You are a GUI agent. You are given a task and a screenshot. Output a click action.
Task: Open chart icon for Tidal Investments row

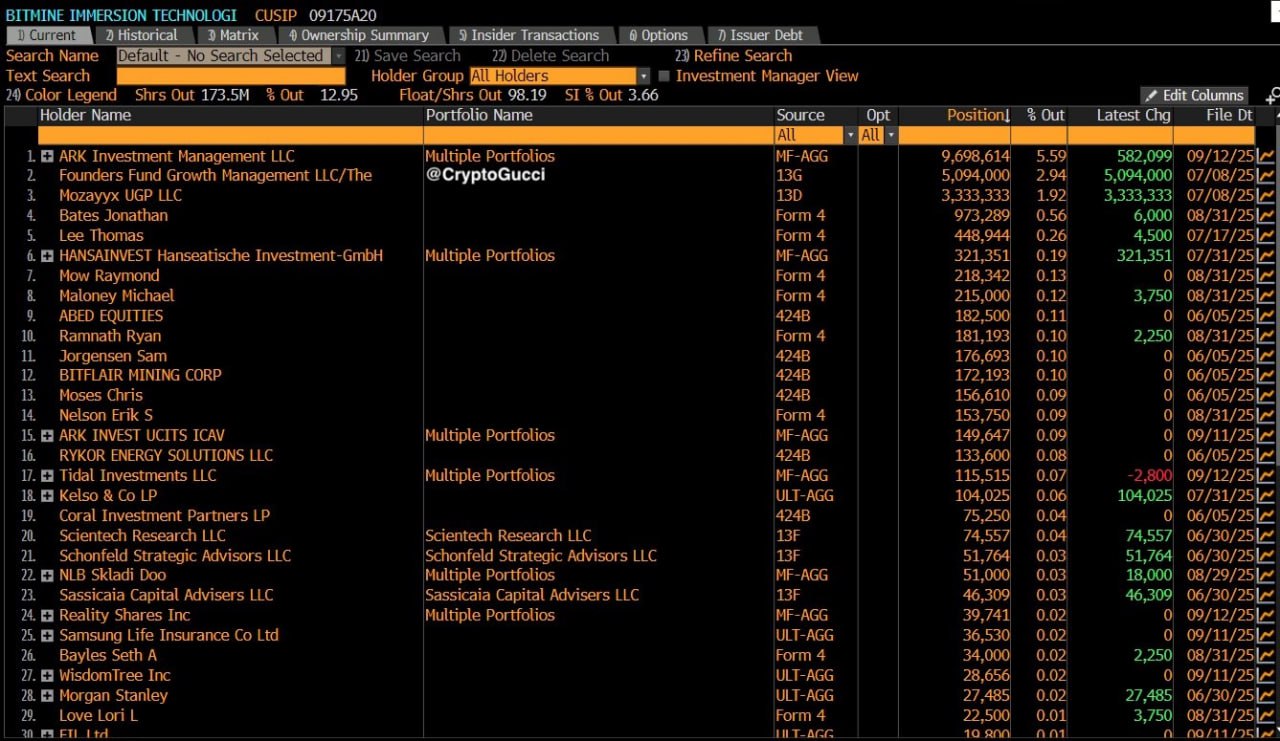click(x=1266, y=475)
